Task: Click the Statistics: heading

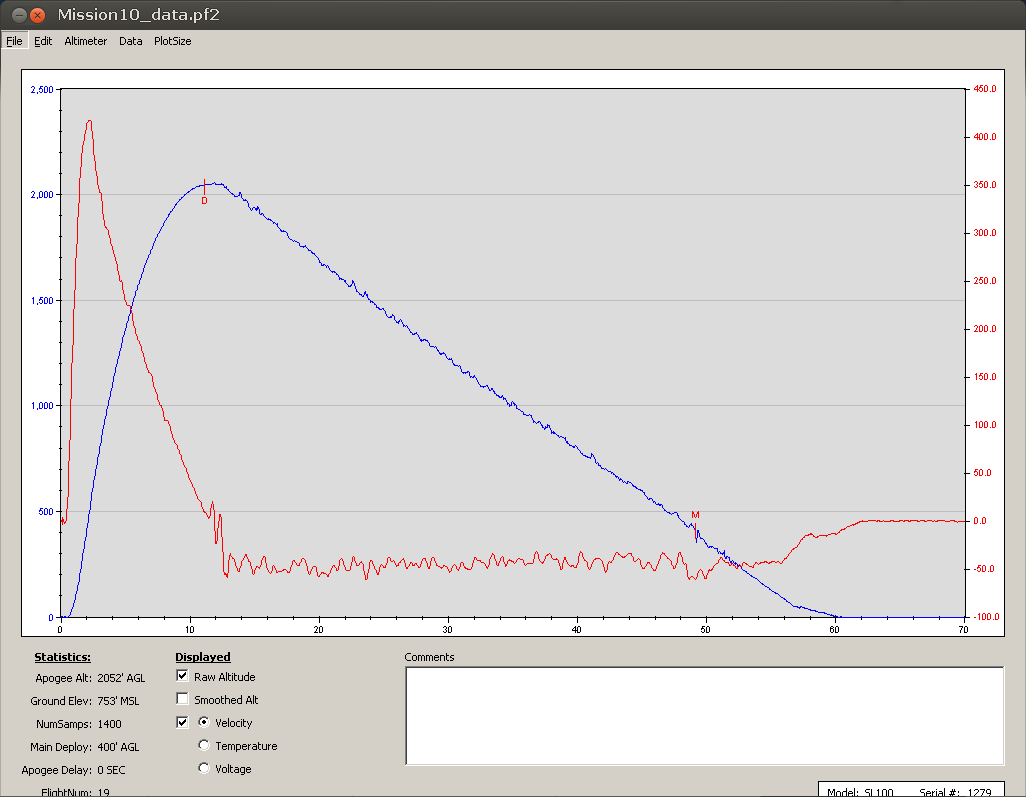Action: pos(63,657)
